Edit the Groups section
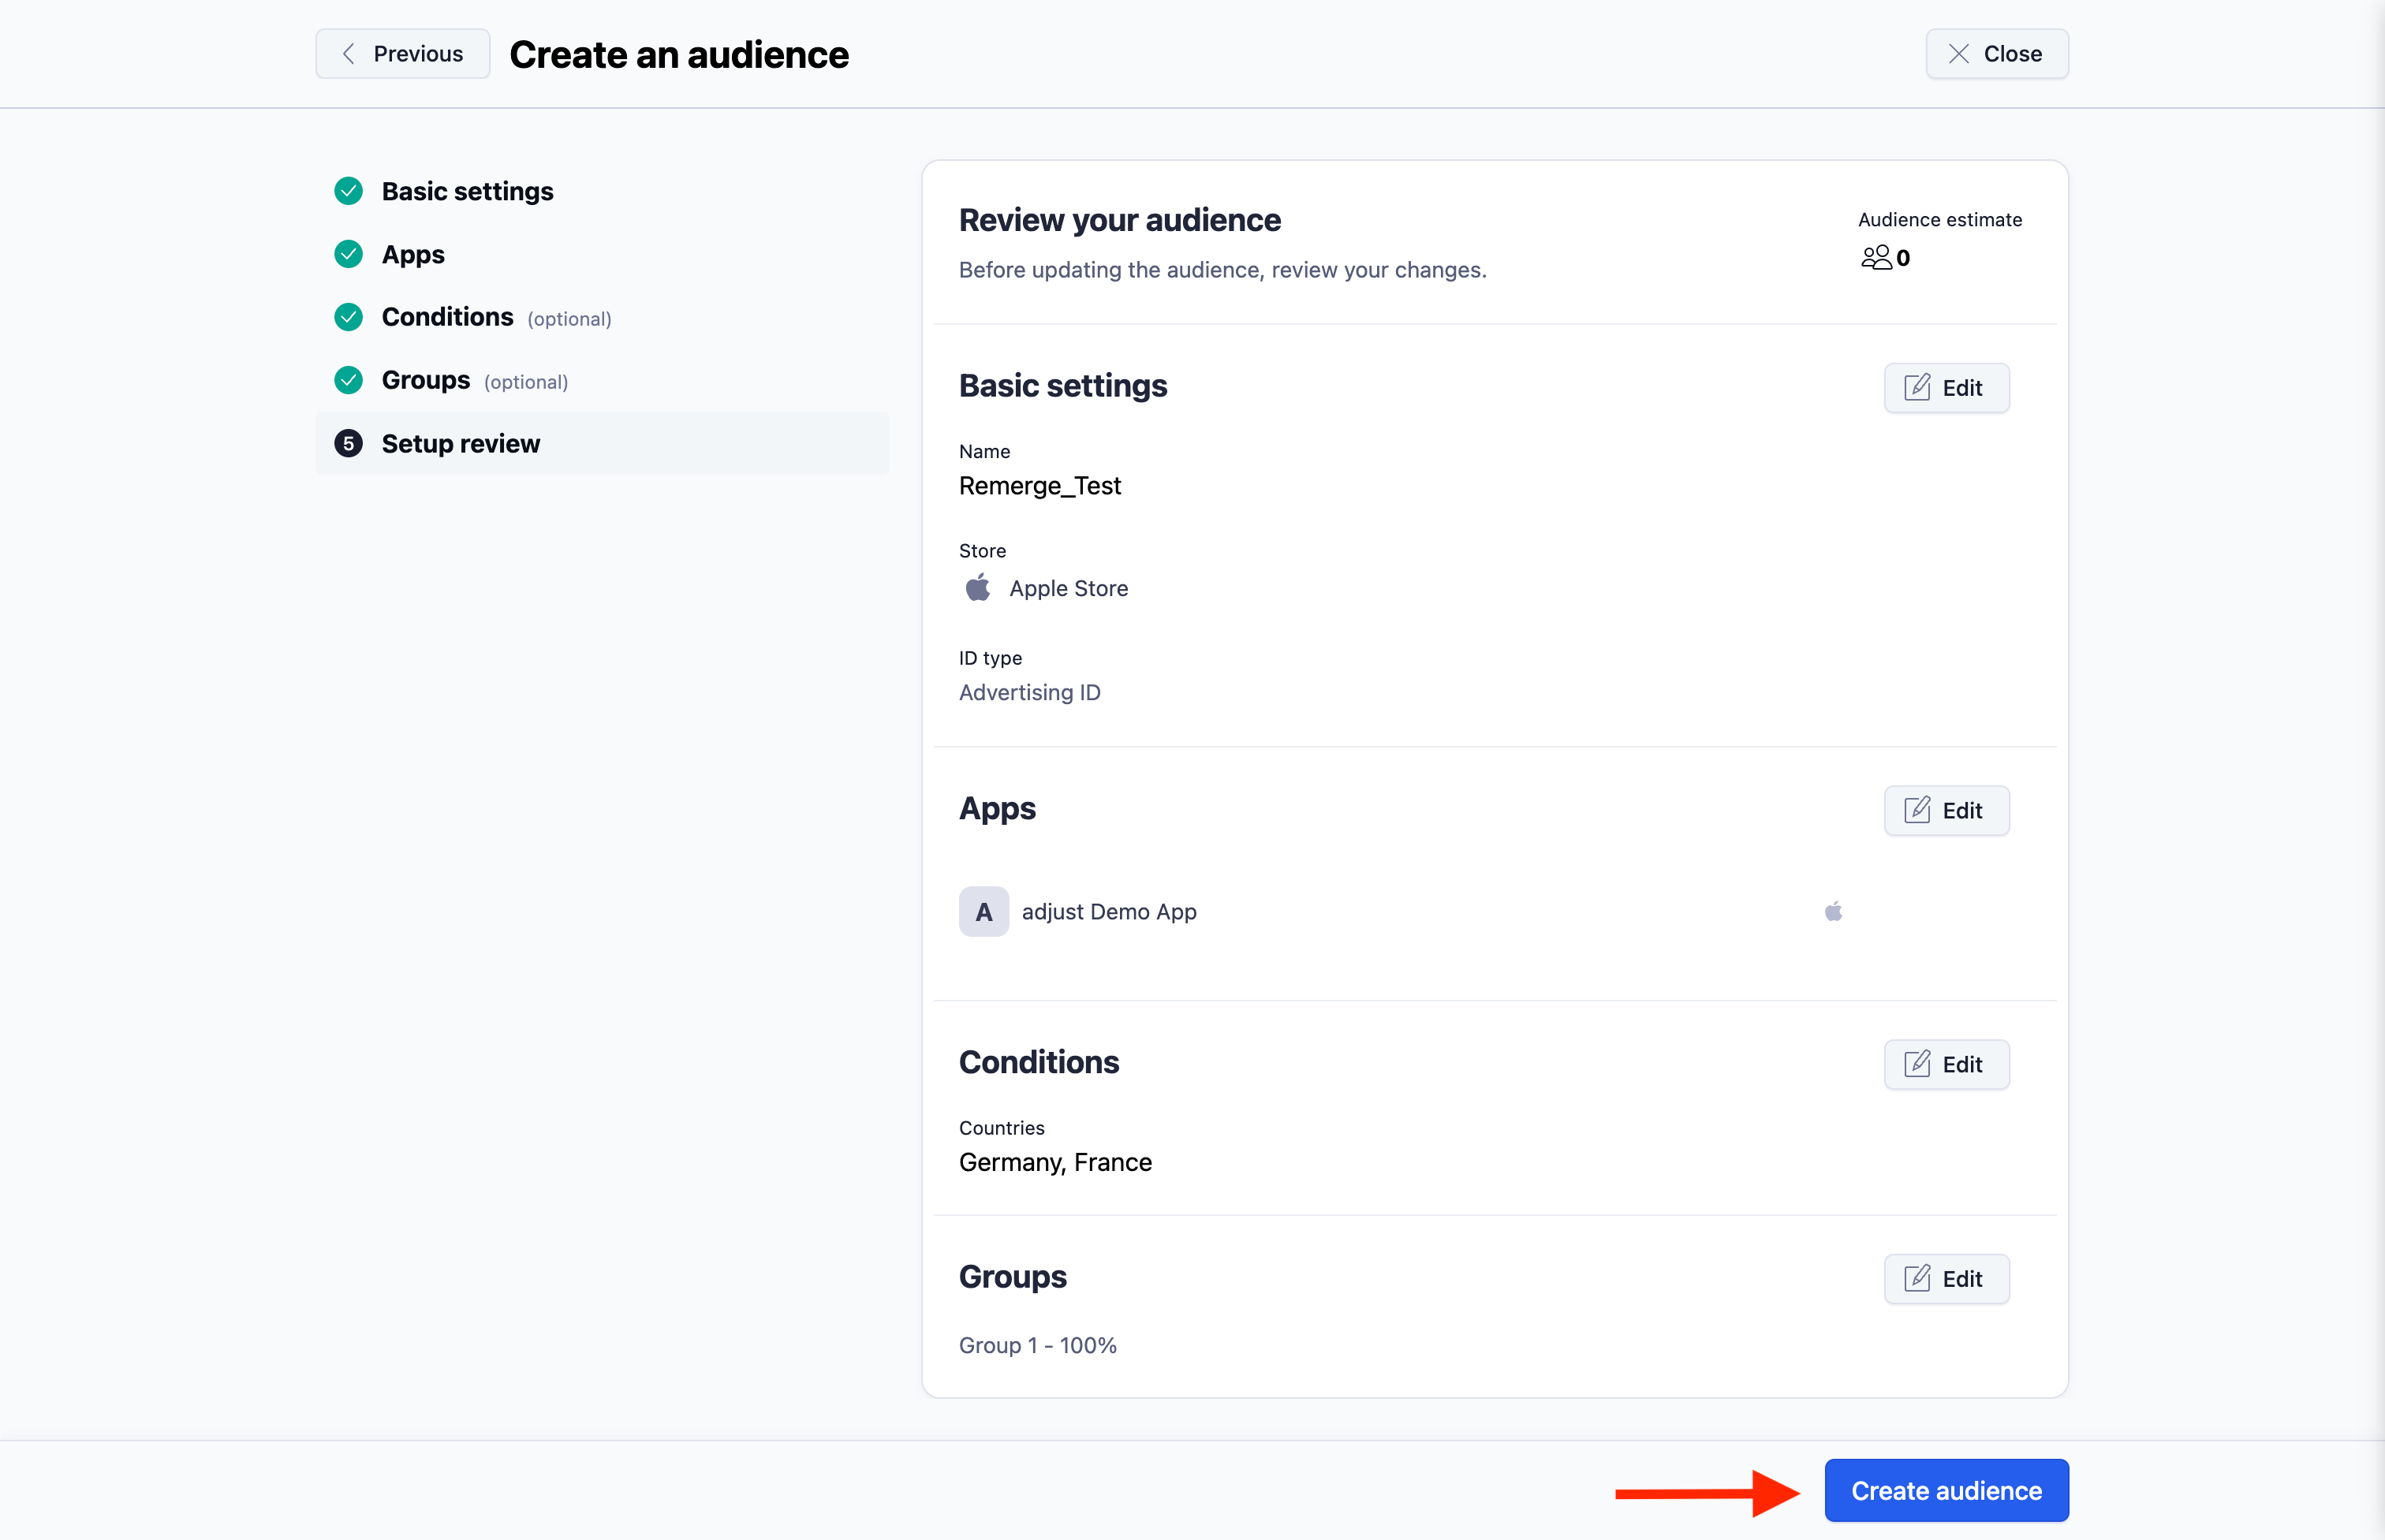 pyautogui.click(x=1946, y=1279)
